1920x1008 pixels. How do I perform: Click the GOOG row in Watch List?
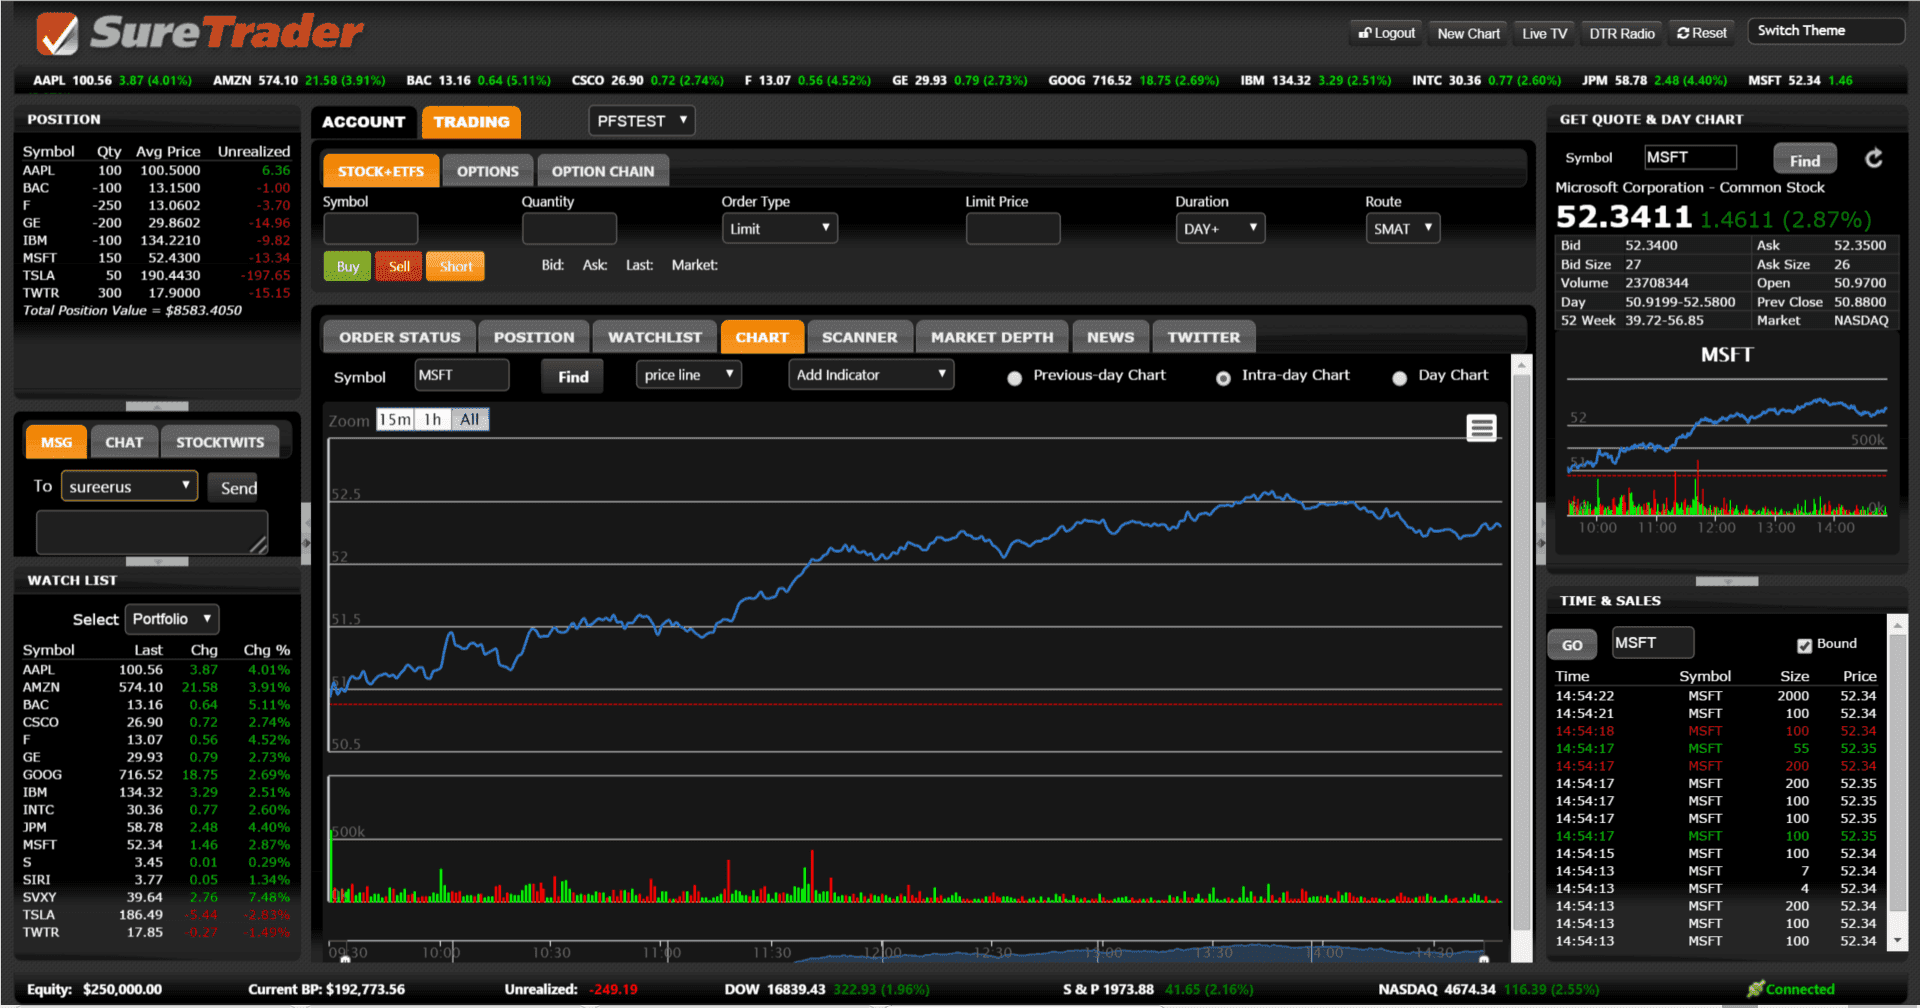pos(157,774)
